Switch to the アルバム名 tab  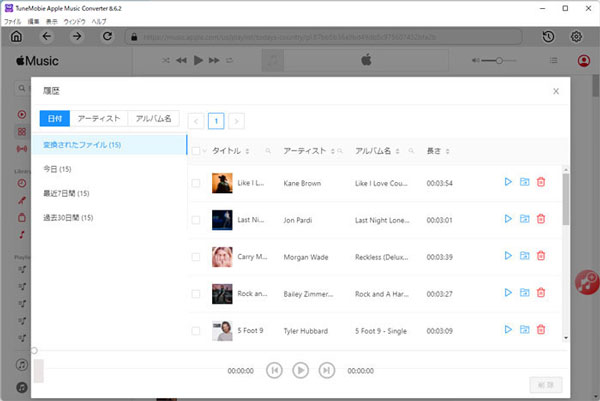(153, 119)
